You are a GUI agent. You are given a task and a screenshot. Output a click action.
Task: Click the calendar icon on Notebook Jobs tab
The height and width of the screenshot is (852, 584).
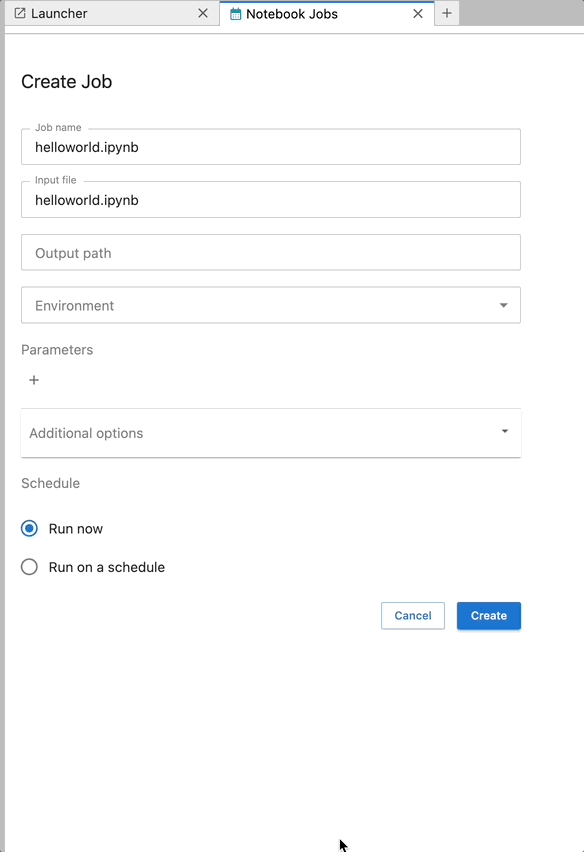237,14
